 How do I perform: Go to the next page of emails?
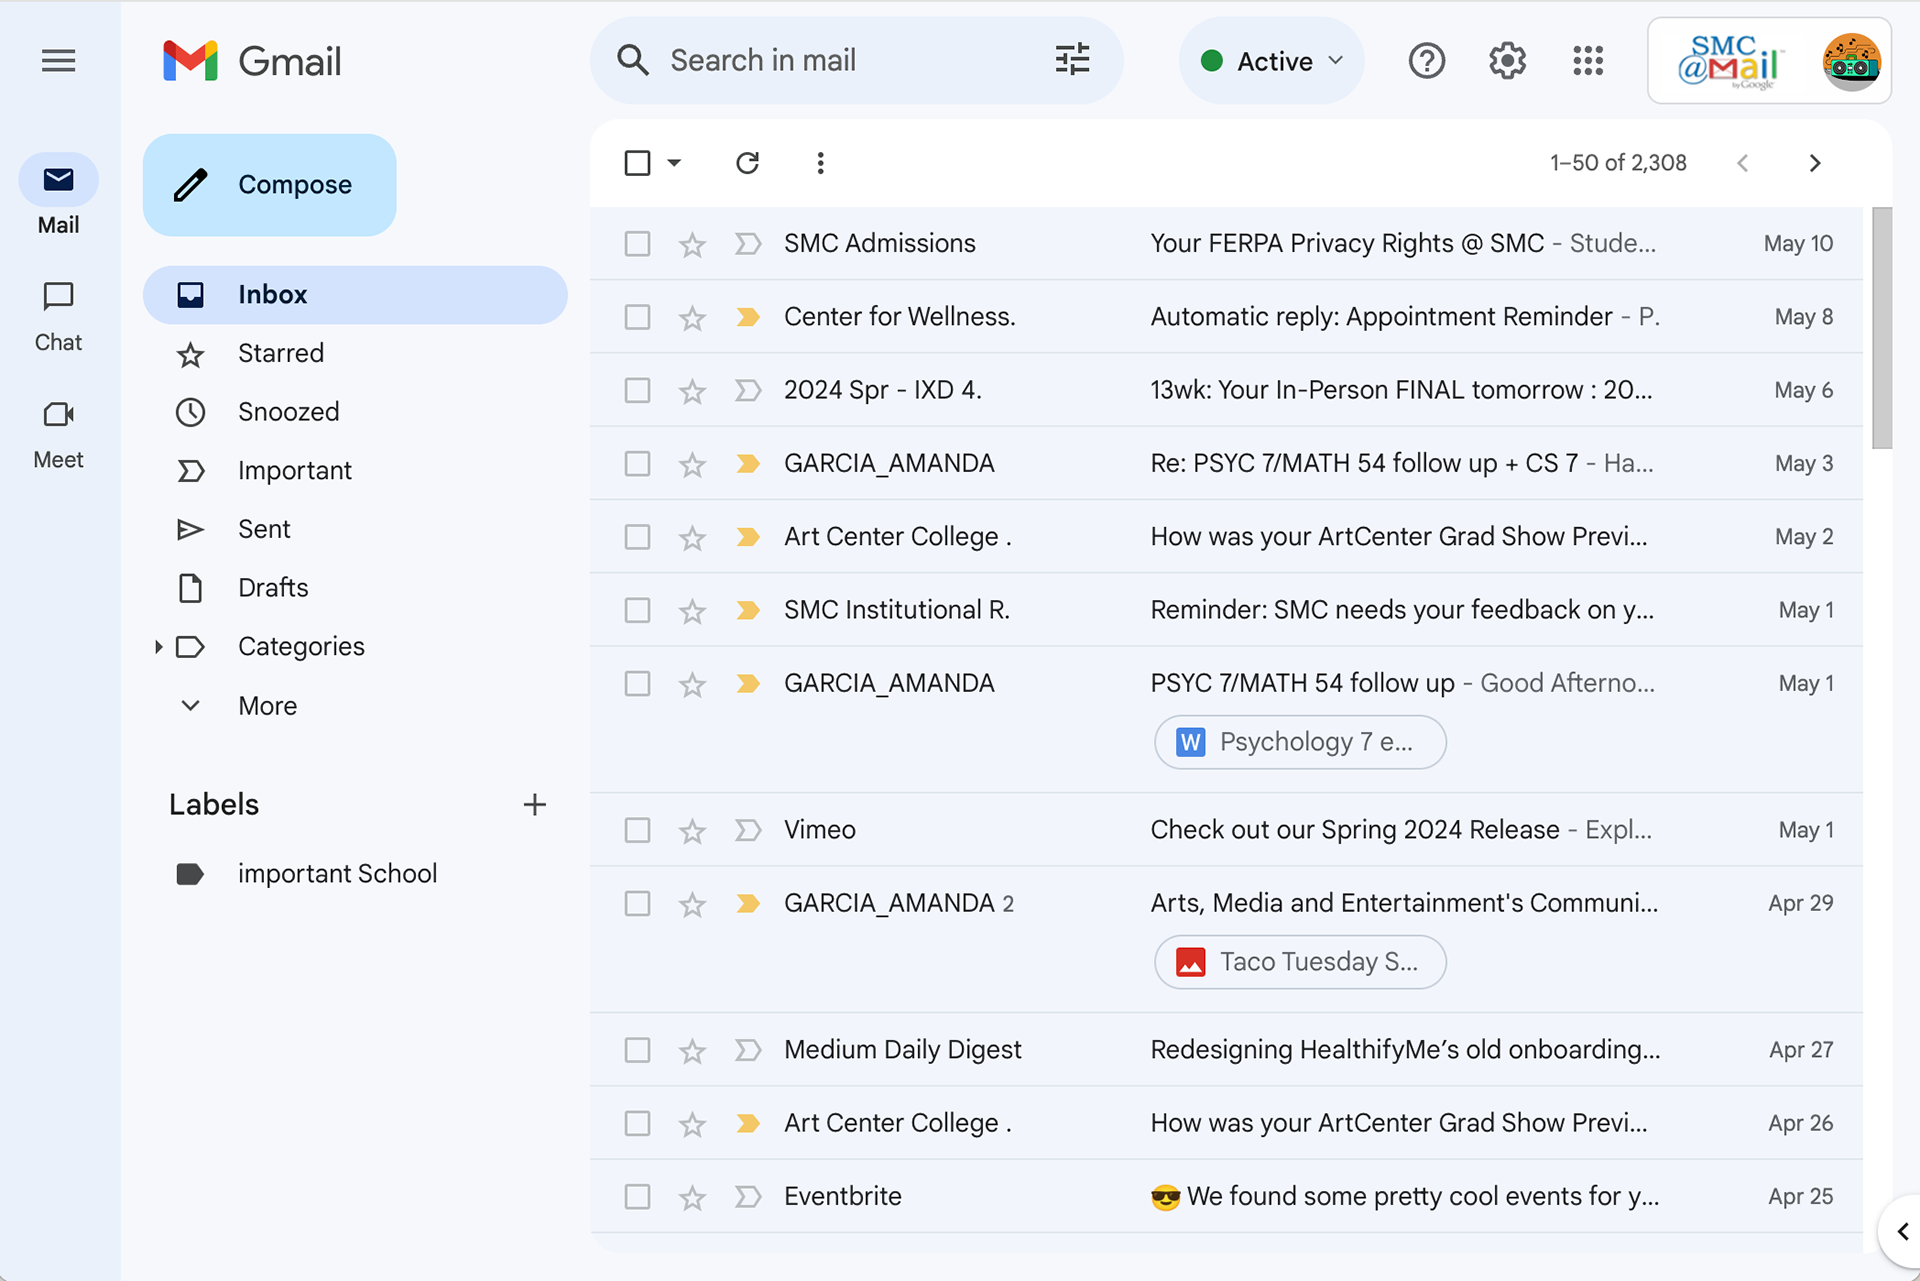pos(1815,163)
